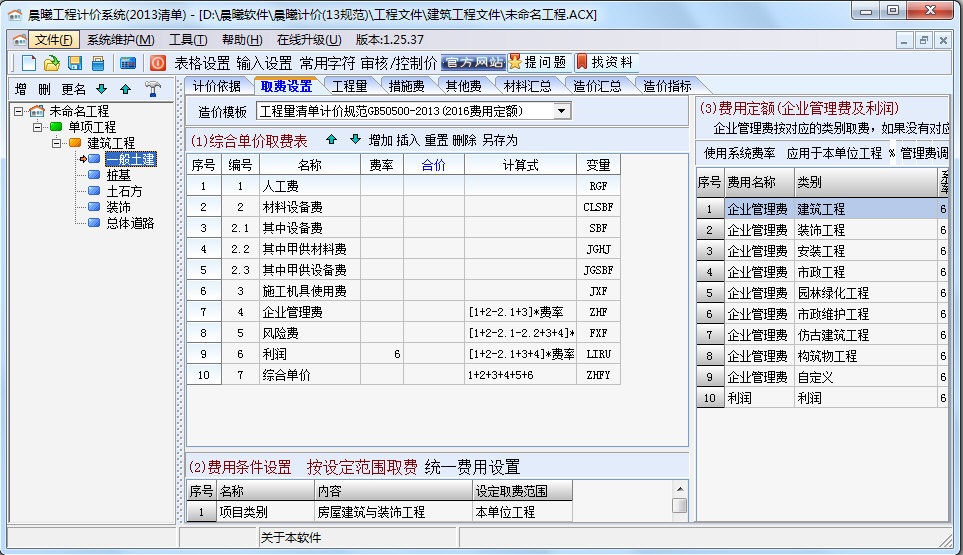Click 增加 in fee table toolbar
963x555 pixels.
tap(380, 140)
